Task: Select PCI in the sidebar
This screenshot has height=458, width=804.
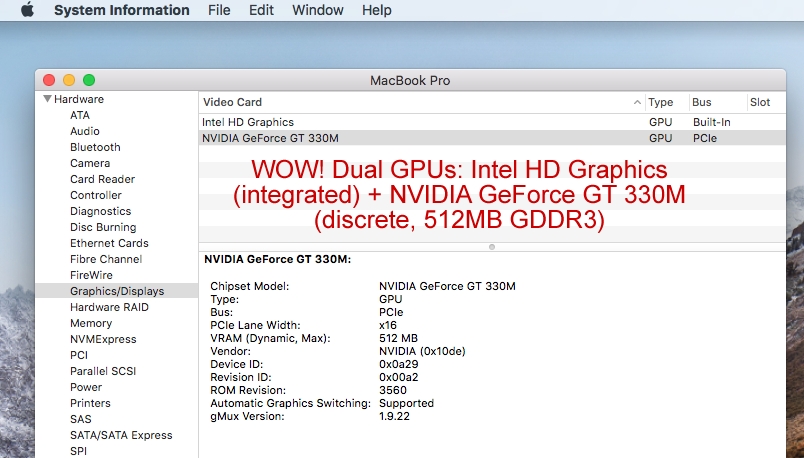Action: [79, 355]
